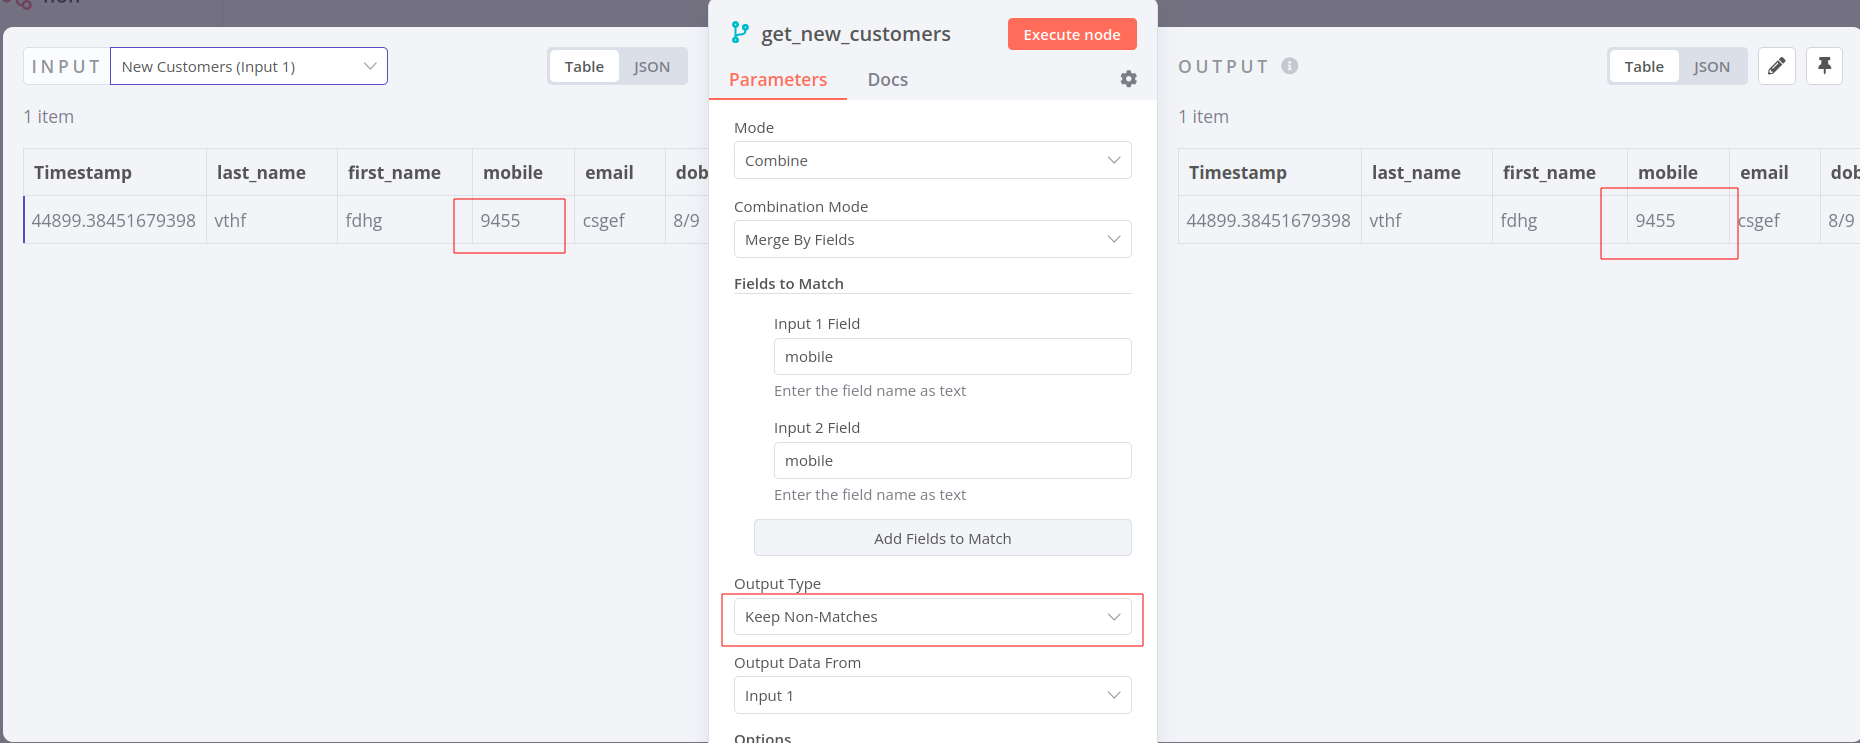Click timestamp value cell in Output table
Screen dimensions: 1860x743
click(x=1270, y=220)
